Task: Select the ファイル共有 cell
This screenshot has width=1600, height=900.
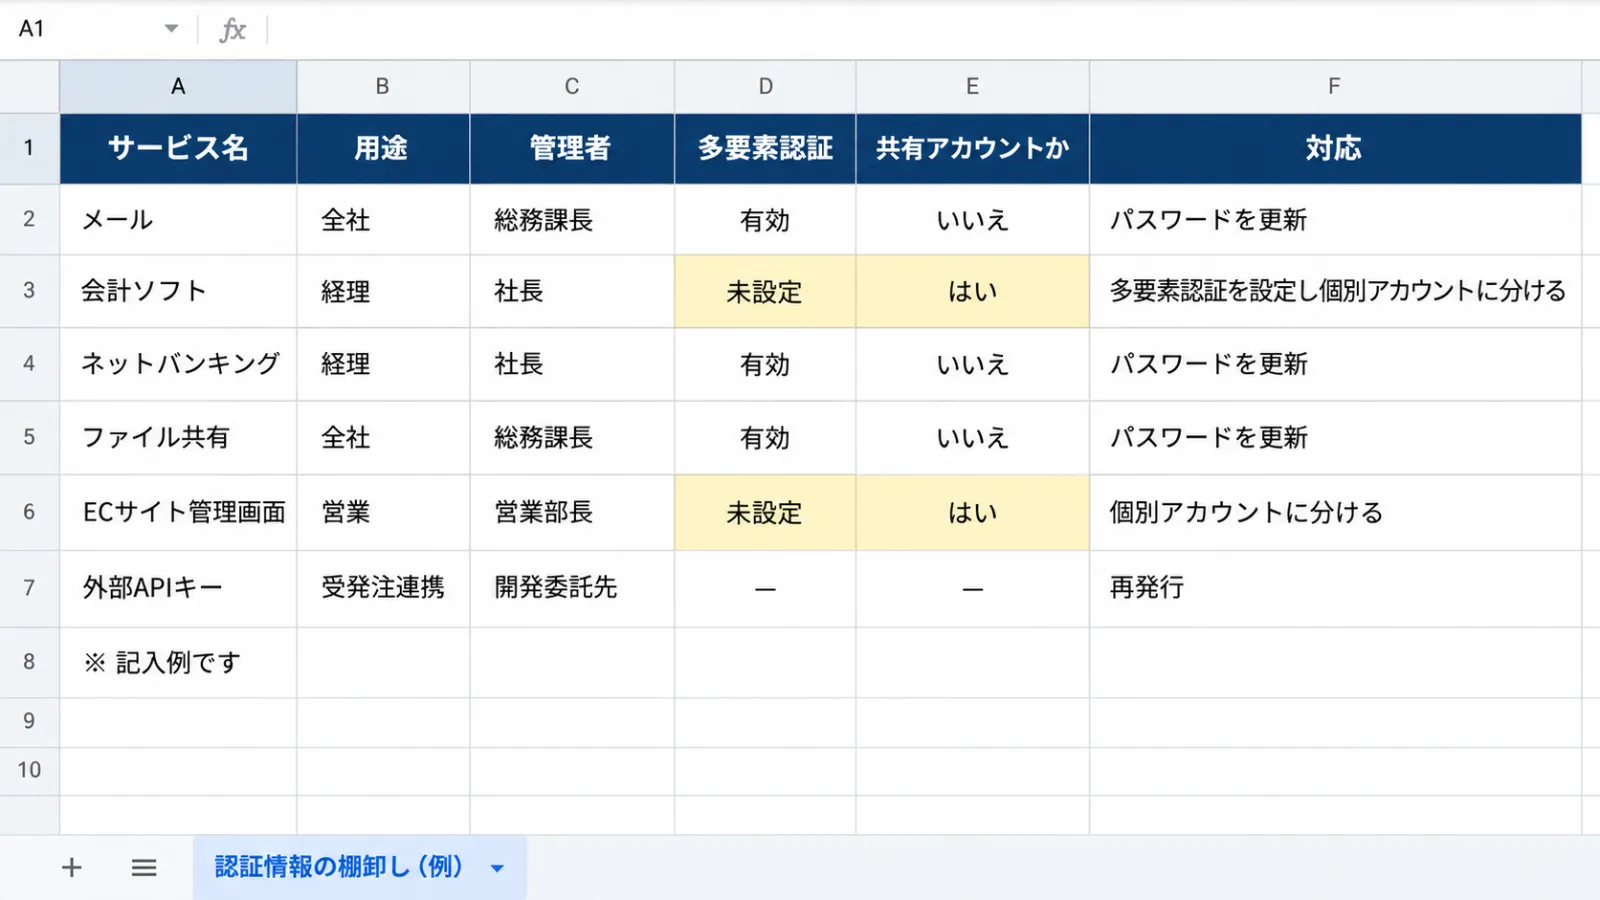Action: (x=178, y=437)
